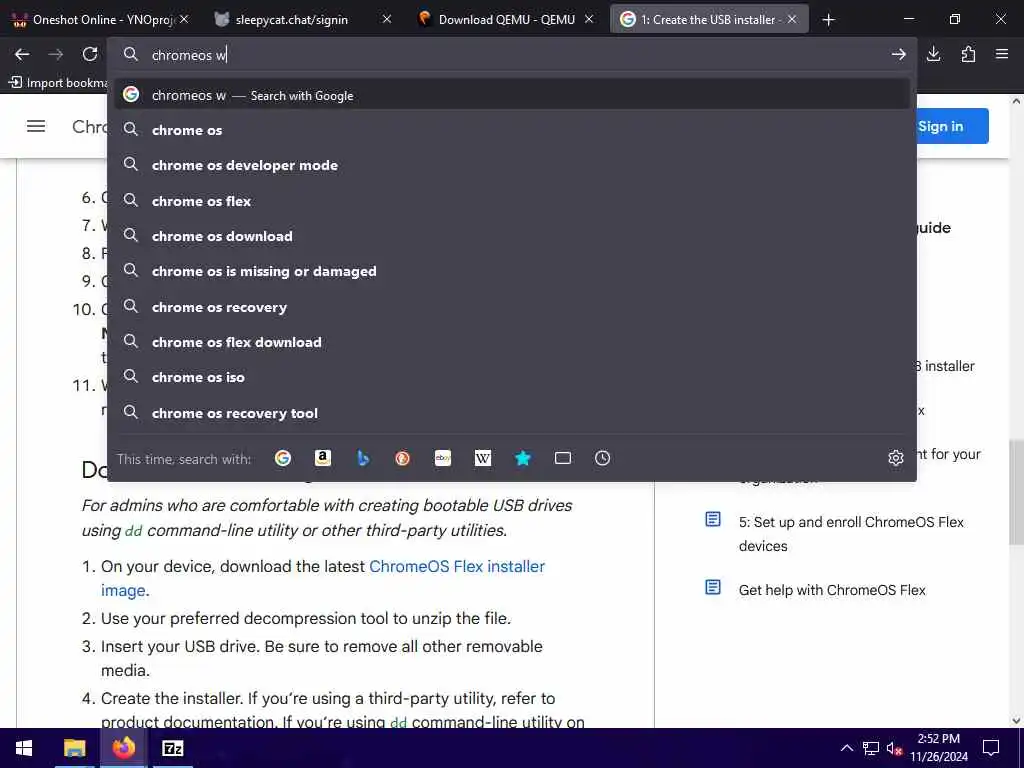Open network status tray icon
The height and width of the screenshot is (768, 1024).
871,748
